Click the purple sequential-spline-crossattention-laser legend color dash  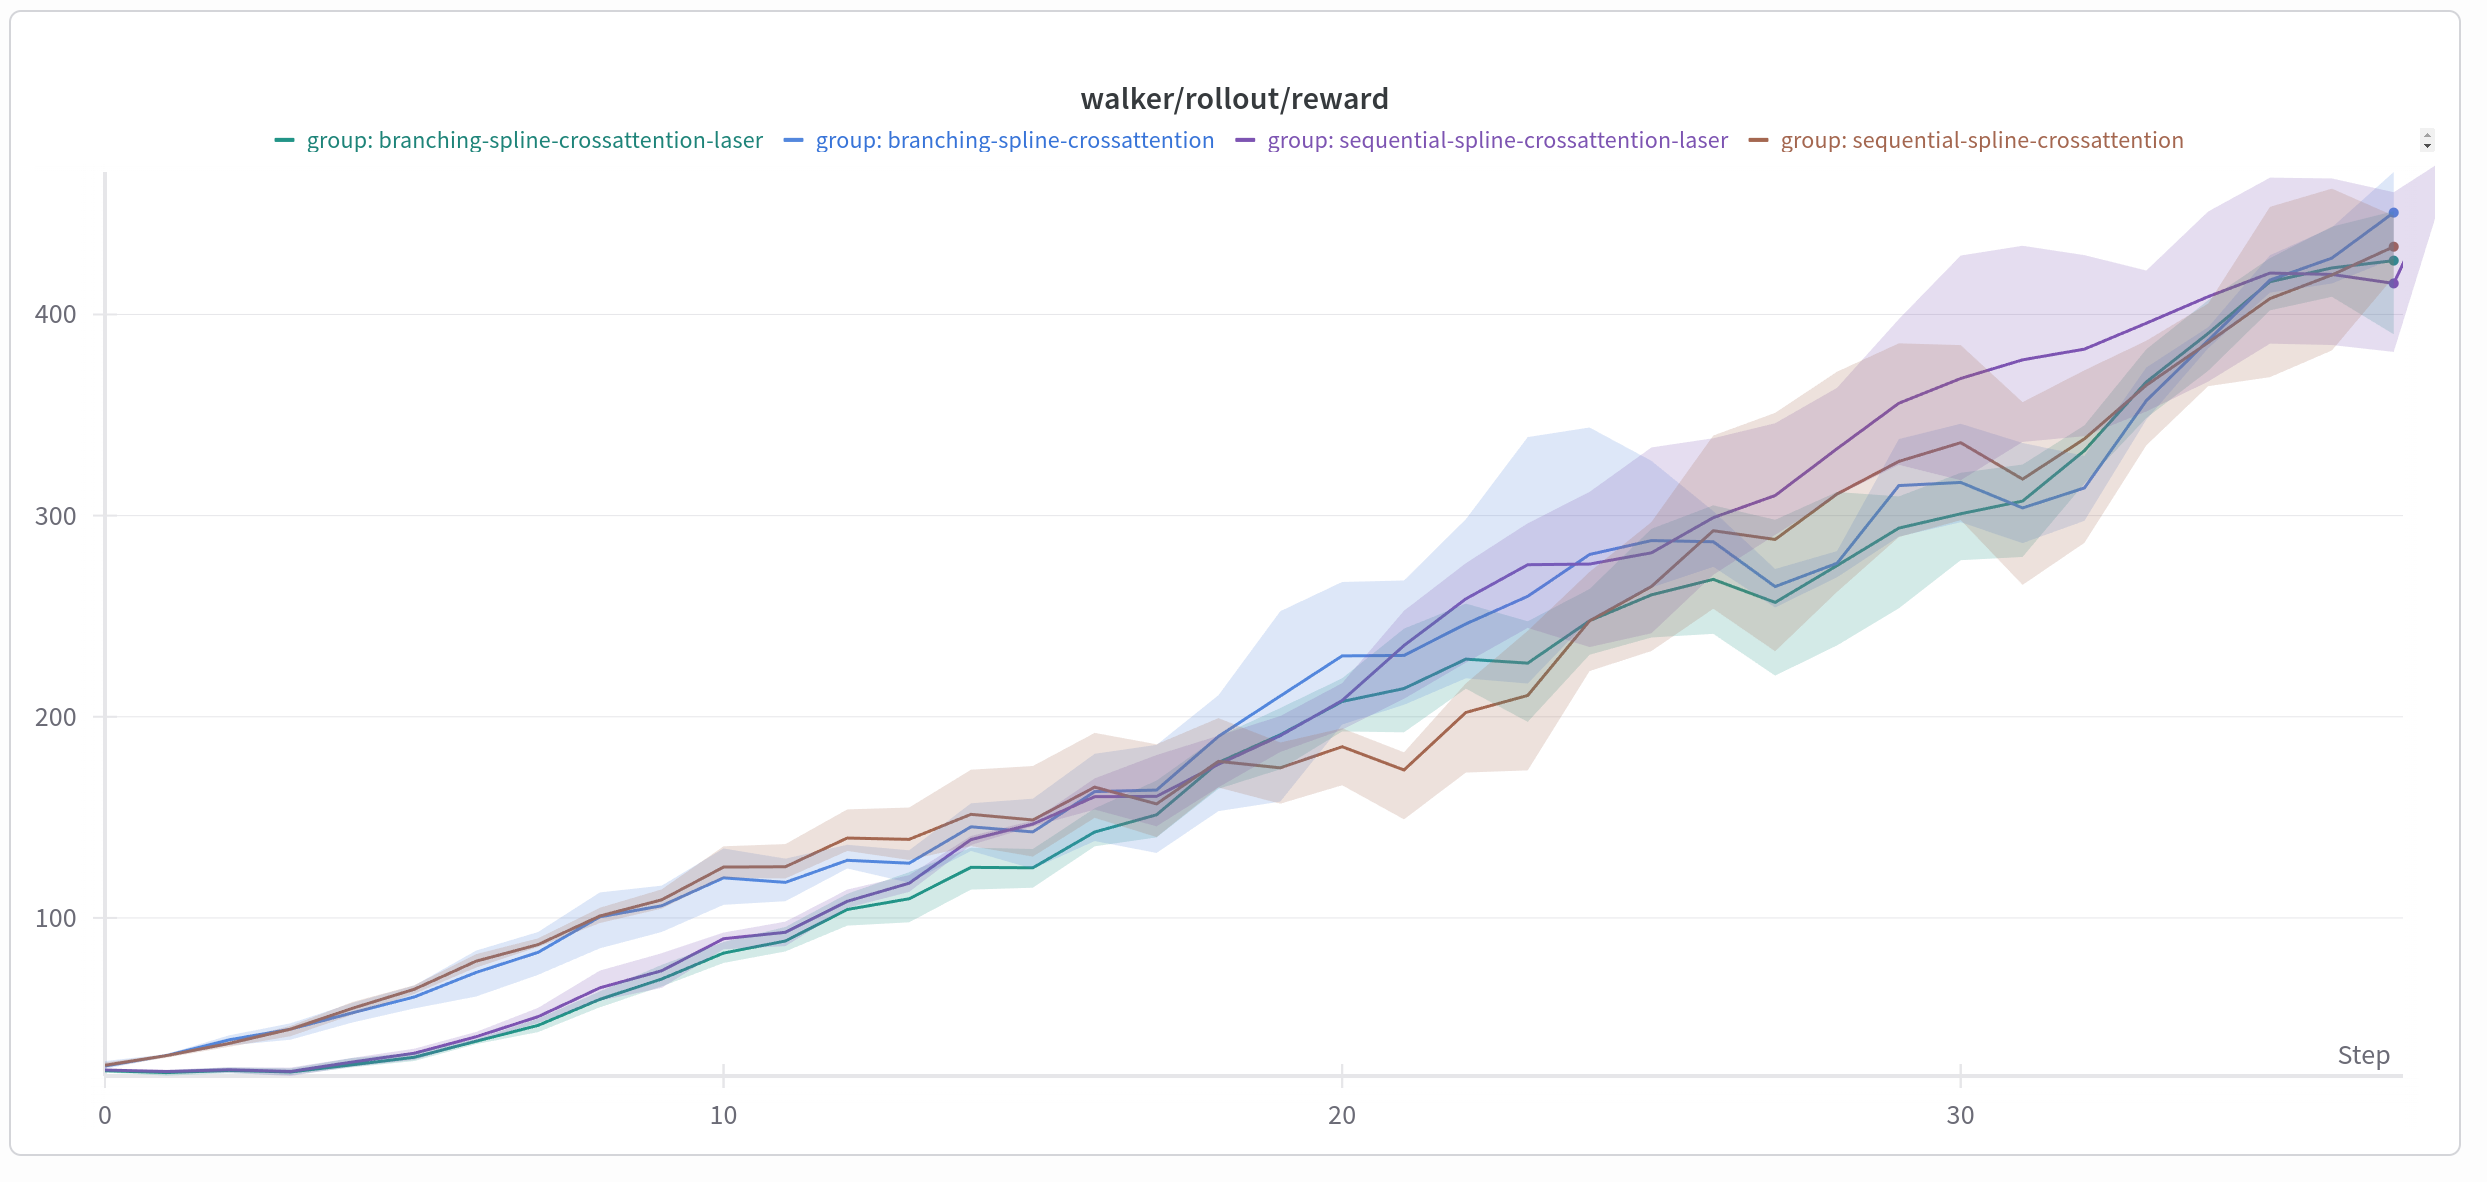(x=1245, y=141)
